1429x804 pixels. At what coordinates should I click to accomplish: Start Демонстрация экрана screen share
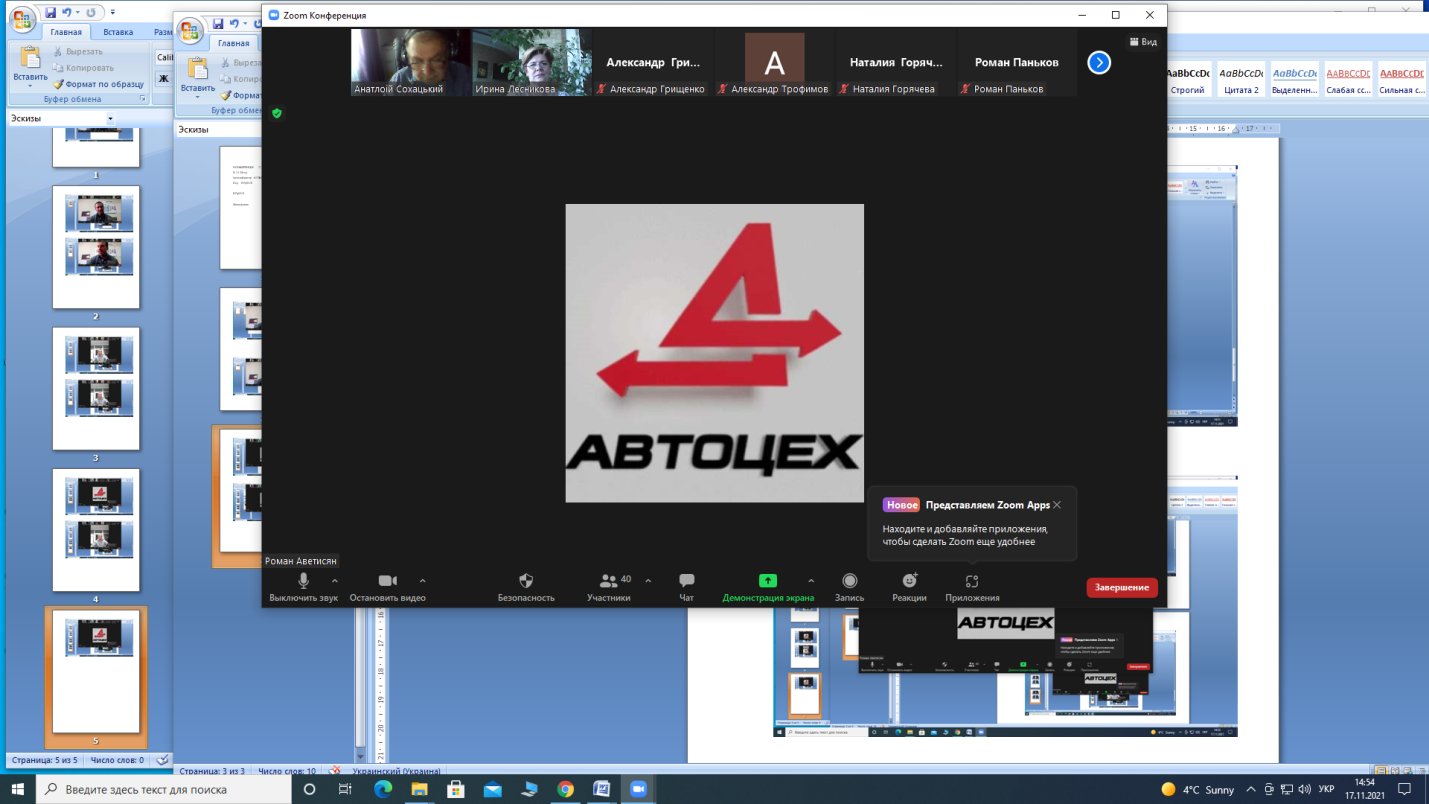point(768,587)
